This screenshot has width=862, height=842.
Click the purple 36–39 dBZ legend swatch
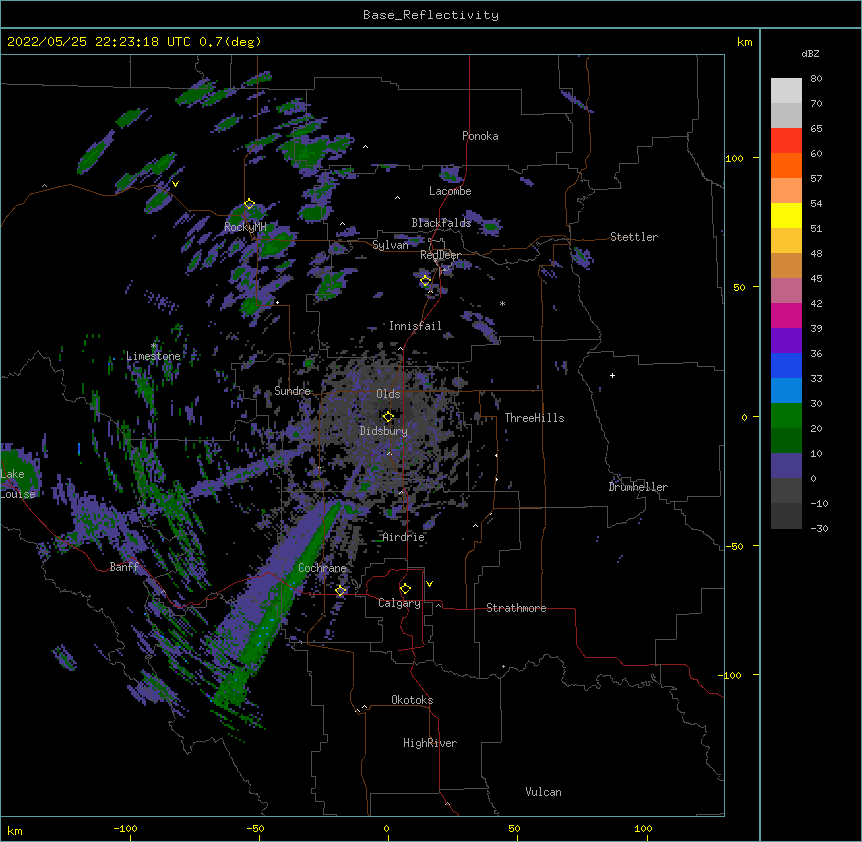pos(786,340)
